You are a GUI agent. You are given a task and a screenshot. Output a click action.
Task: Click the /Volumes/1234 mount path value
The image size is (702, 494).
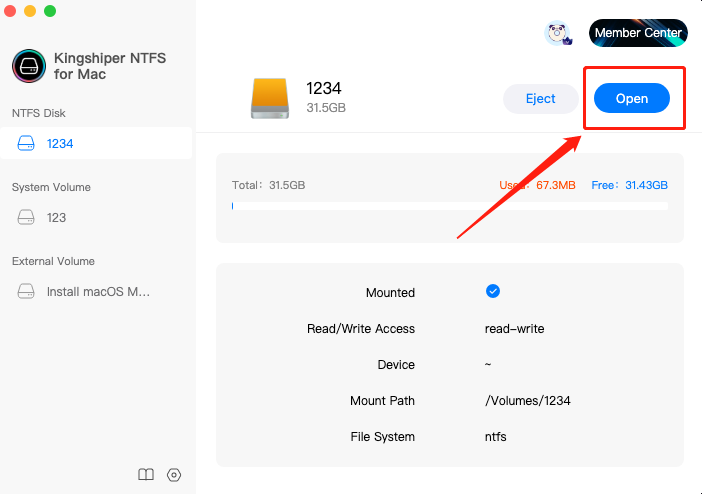tap(528, 400)
